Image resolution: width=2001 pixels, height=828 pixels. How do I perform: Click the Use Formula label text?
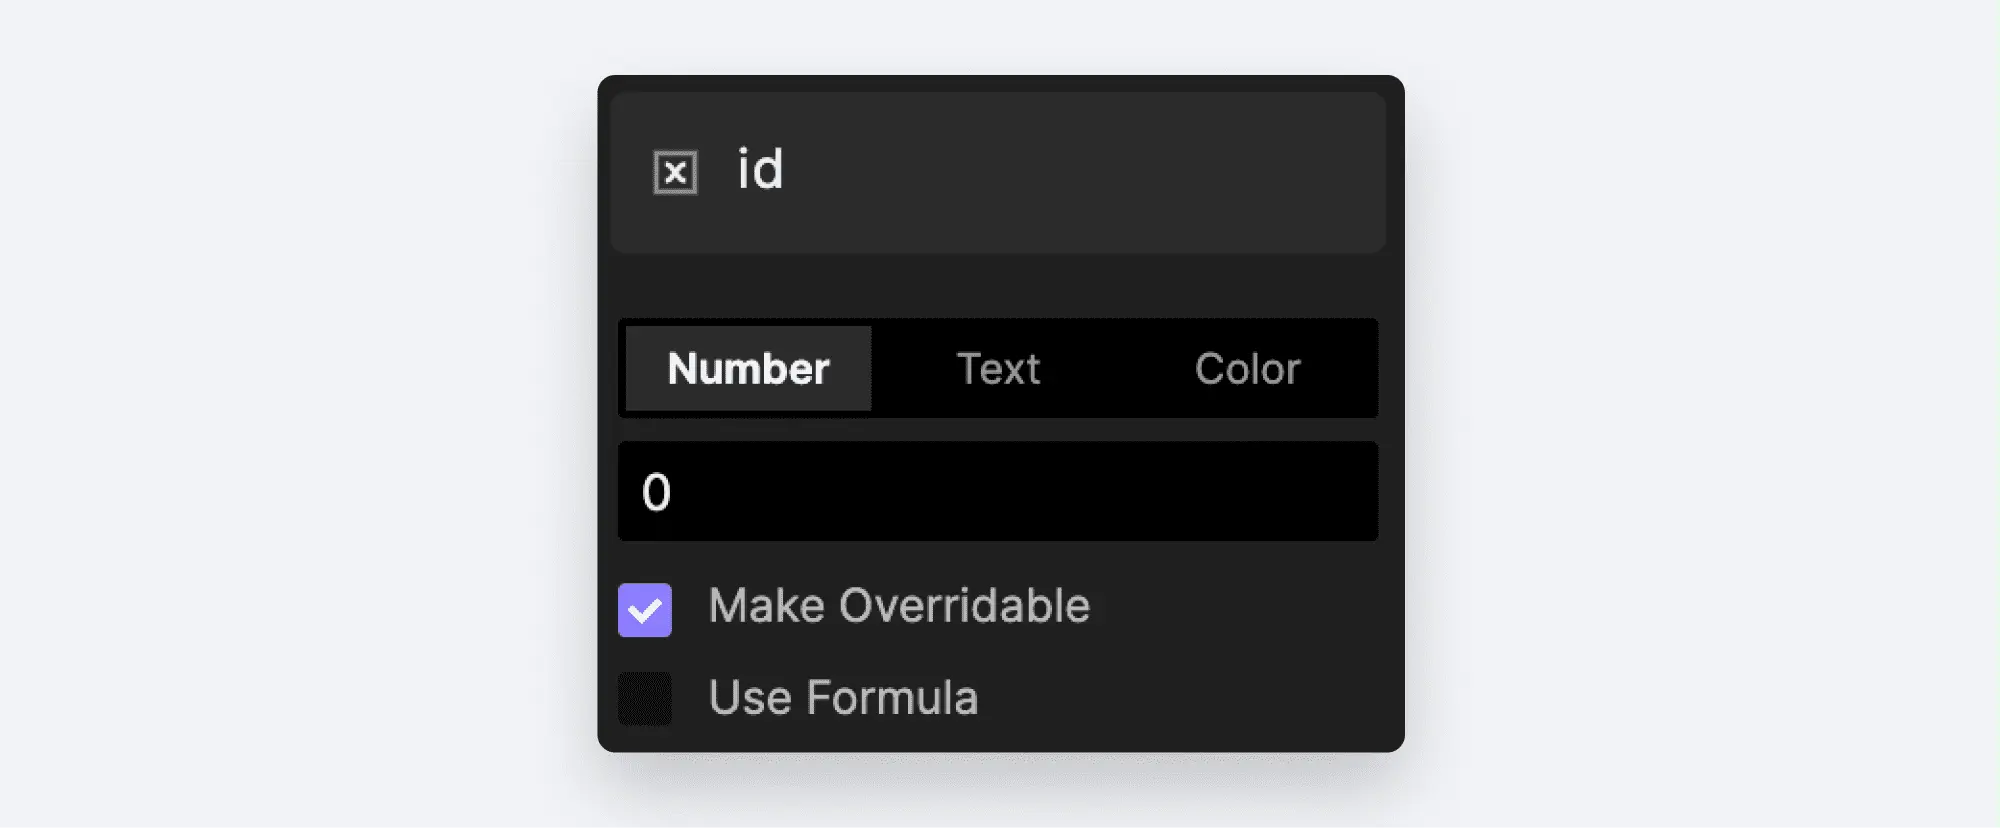843,697
